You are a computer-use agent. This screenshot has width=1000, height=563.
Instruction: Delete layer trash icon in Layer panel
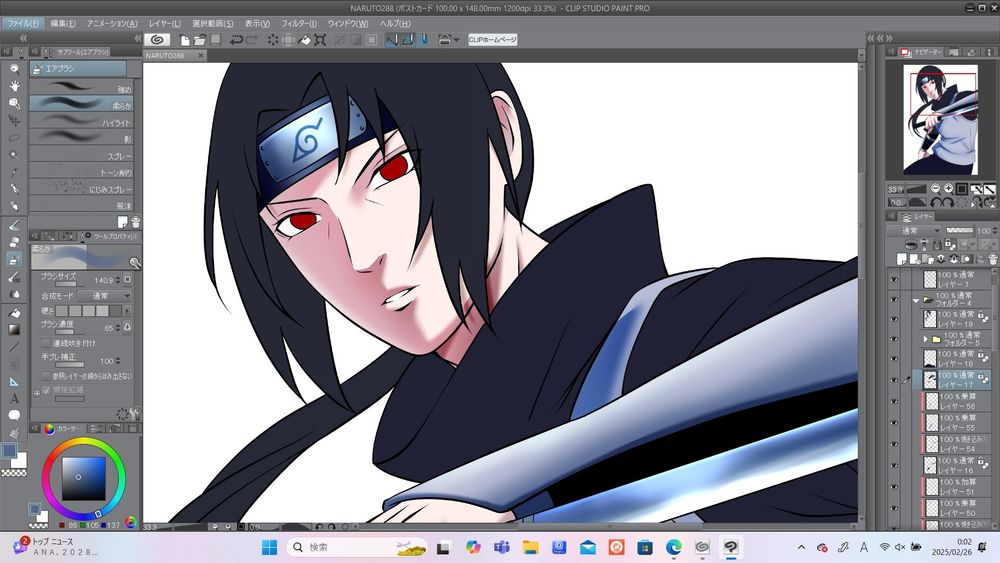coord(993,259)
